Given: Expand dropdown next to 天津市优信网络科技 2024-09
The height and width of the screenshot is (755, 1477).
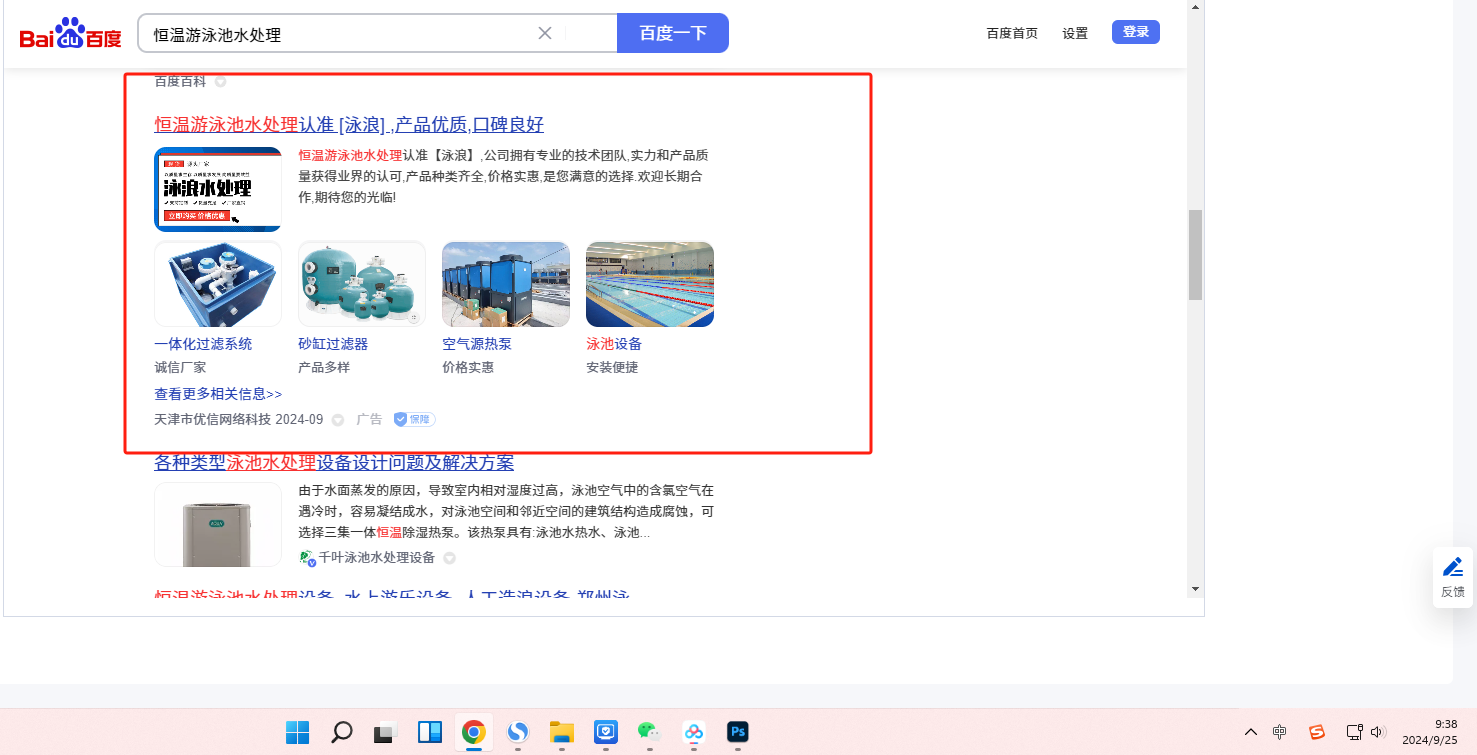Looking at the screenshot, I should click(x=338, y=420).
